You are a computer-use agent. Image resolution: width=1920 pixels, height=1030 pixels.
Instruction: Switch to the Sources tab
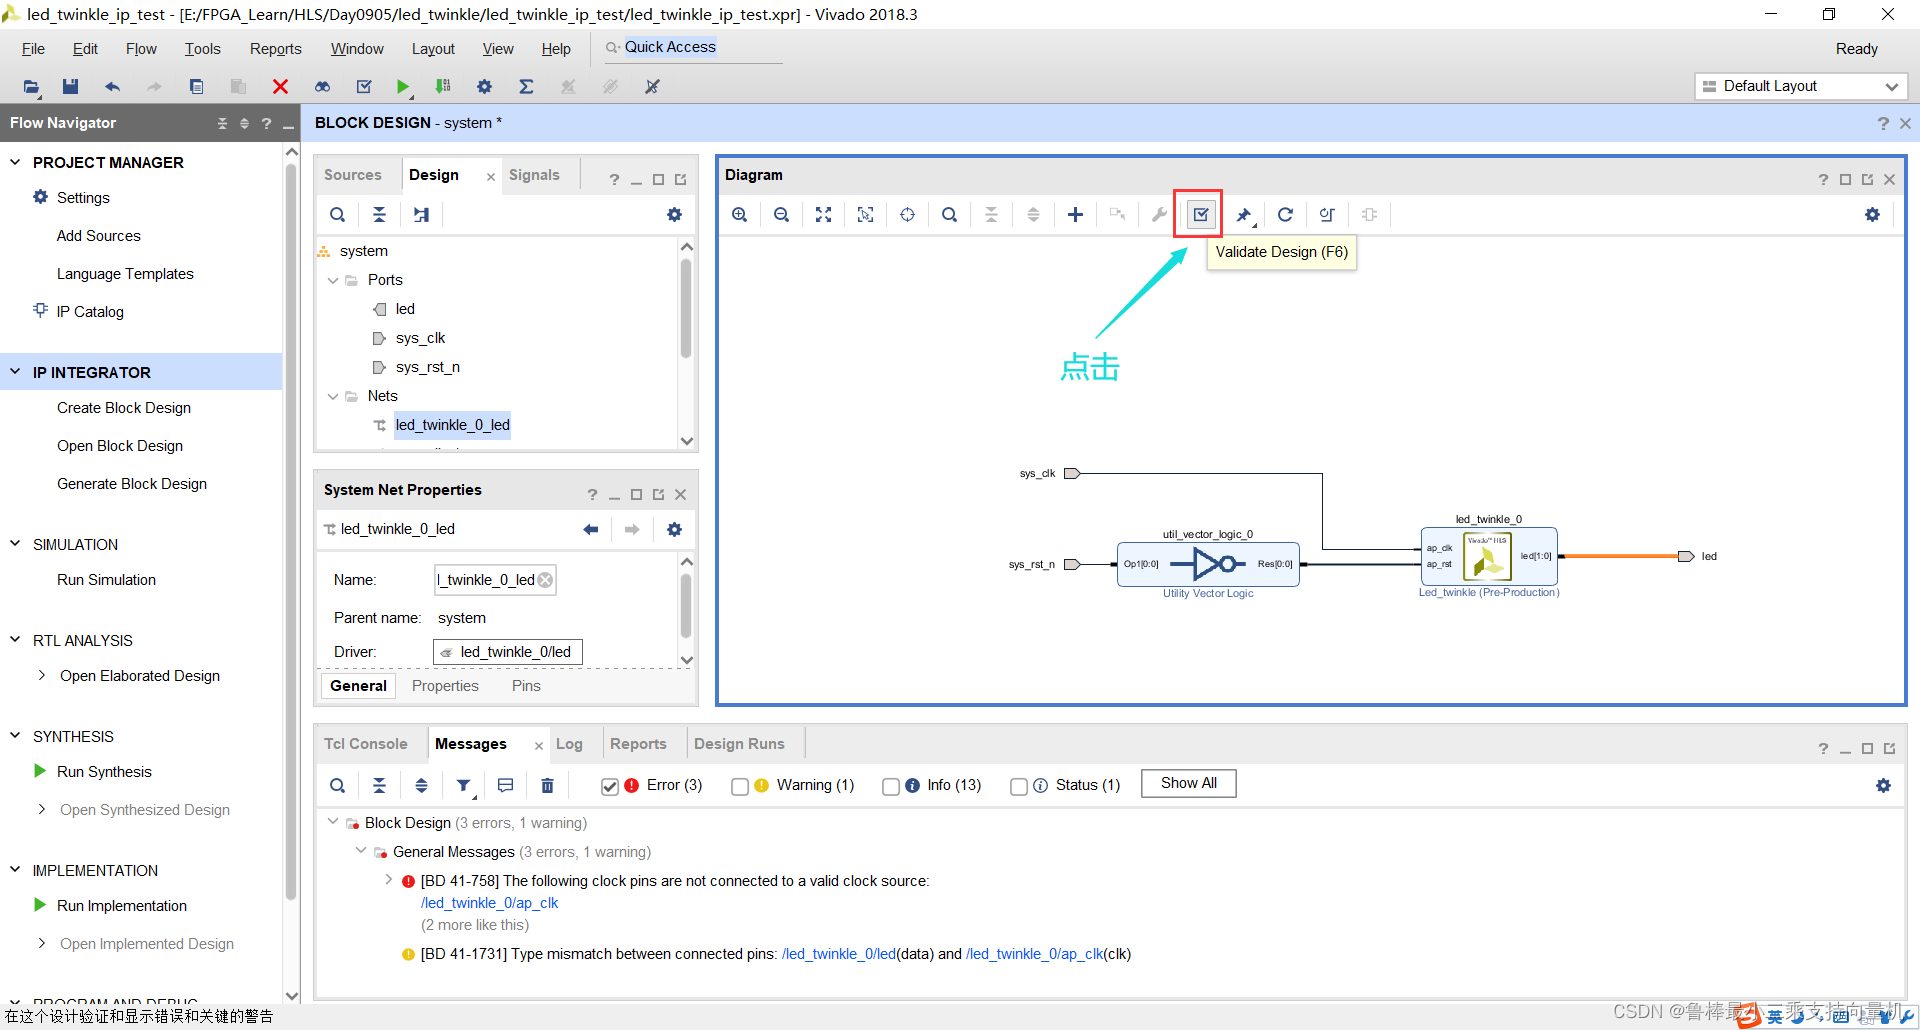point(352,175)
